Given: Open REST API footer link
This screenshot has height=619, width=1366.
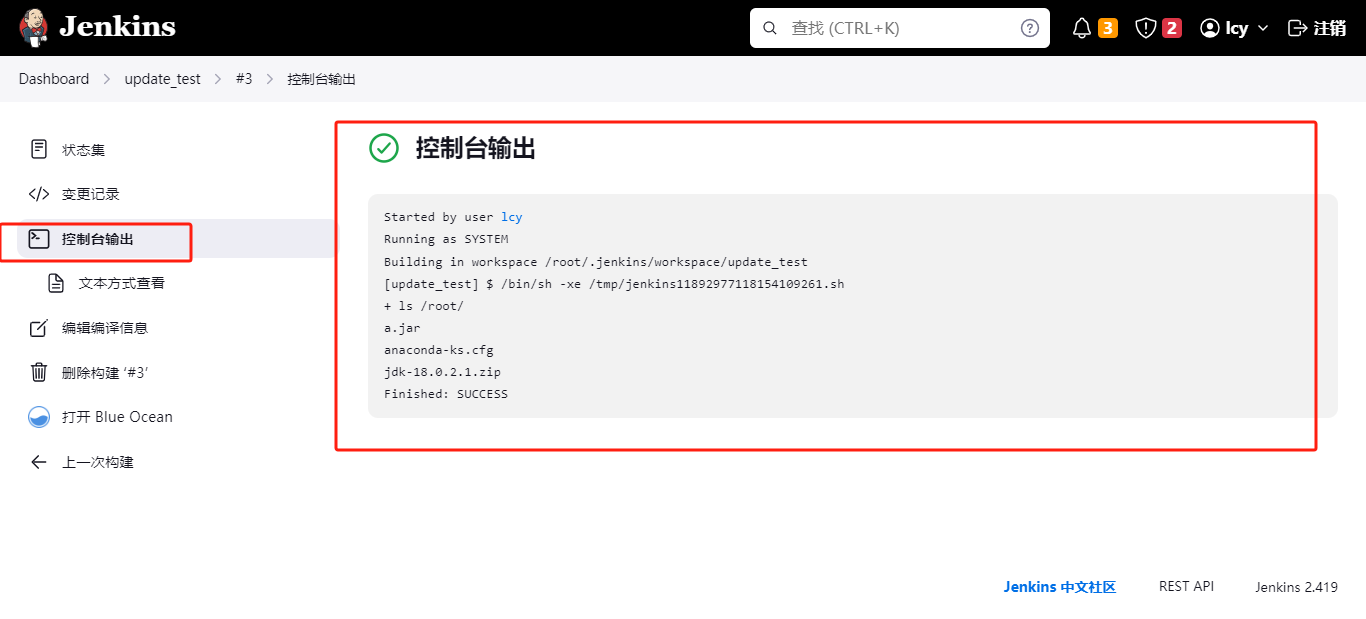Looking at the screenshot, I should pos(1186,587).
